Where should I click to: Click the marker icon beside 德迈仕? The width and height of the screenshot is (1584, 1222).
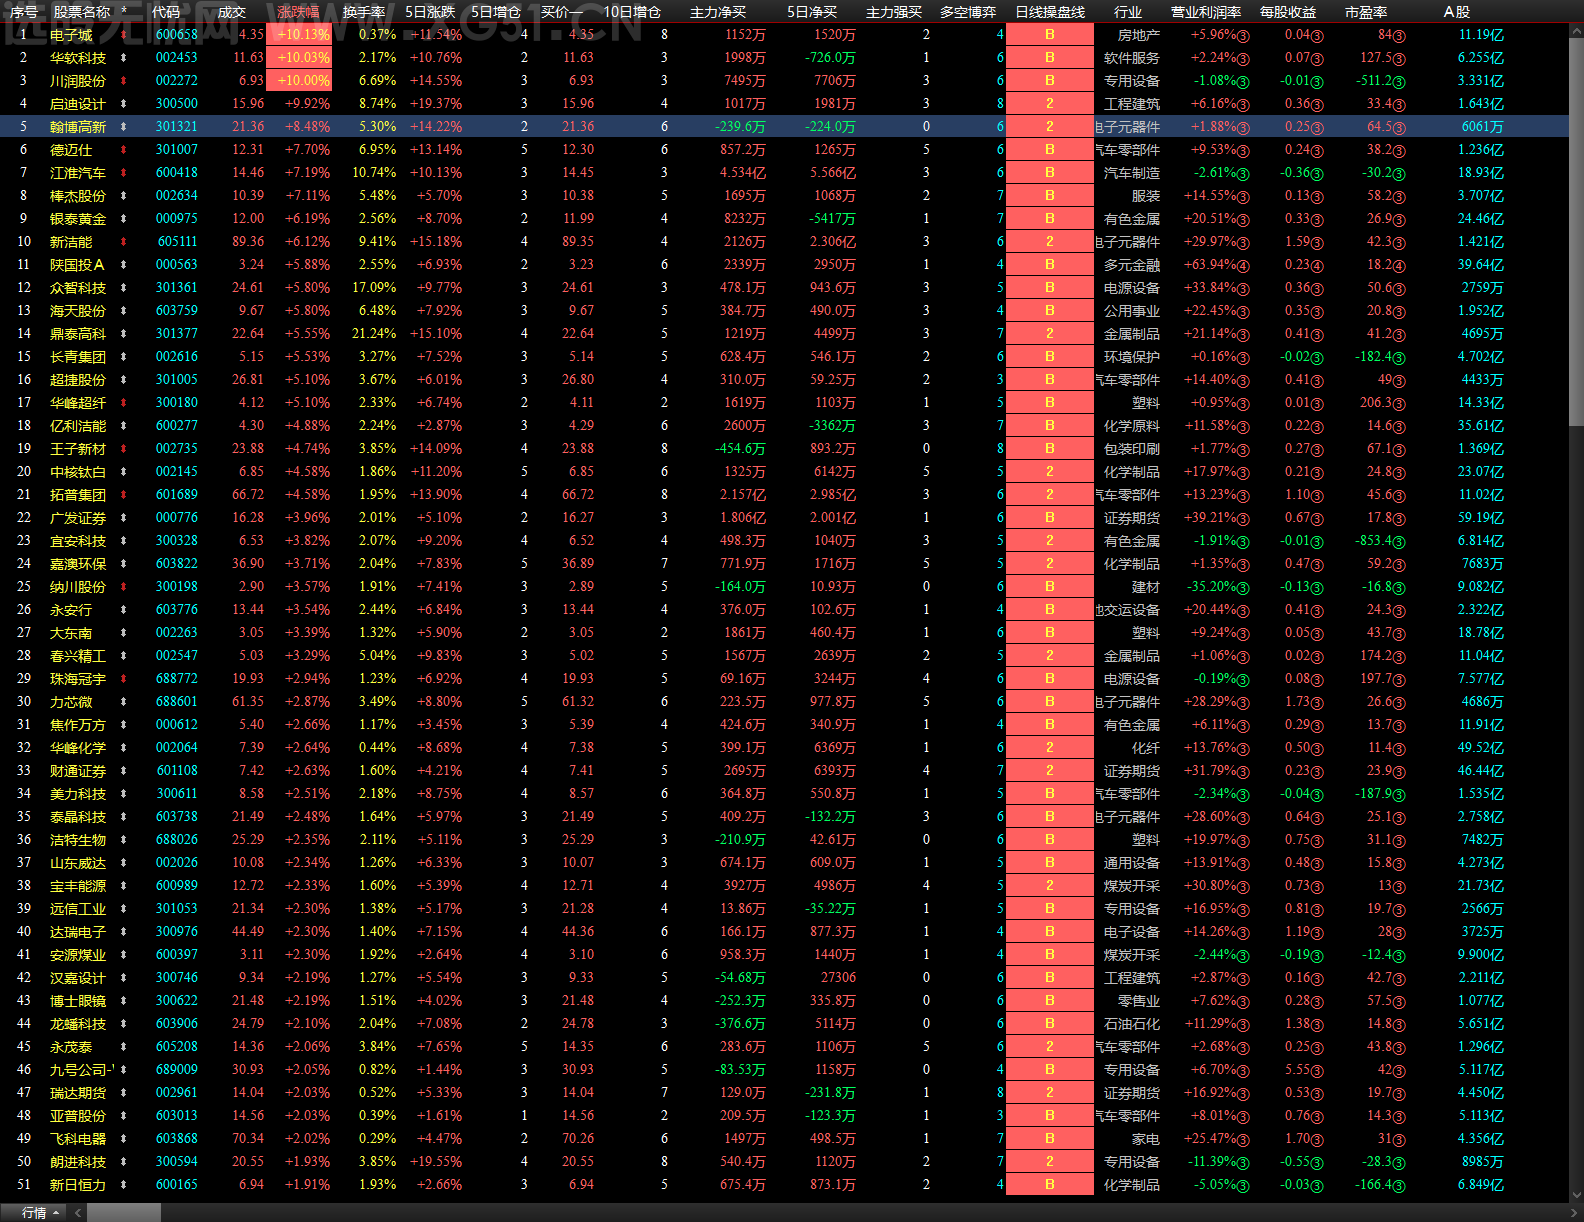[124, 150]
